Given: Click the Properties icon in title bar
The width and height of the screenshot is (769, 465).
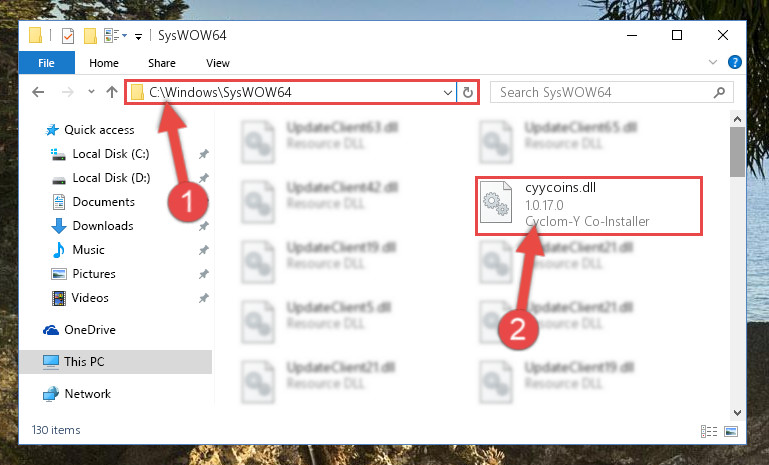Looking at the screenshot, I should [x=68, y=35].
